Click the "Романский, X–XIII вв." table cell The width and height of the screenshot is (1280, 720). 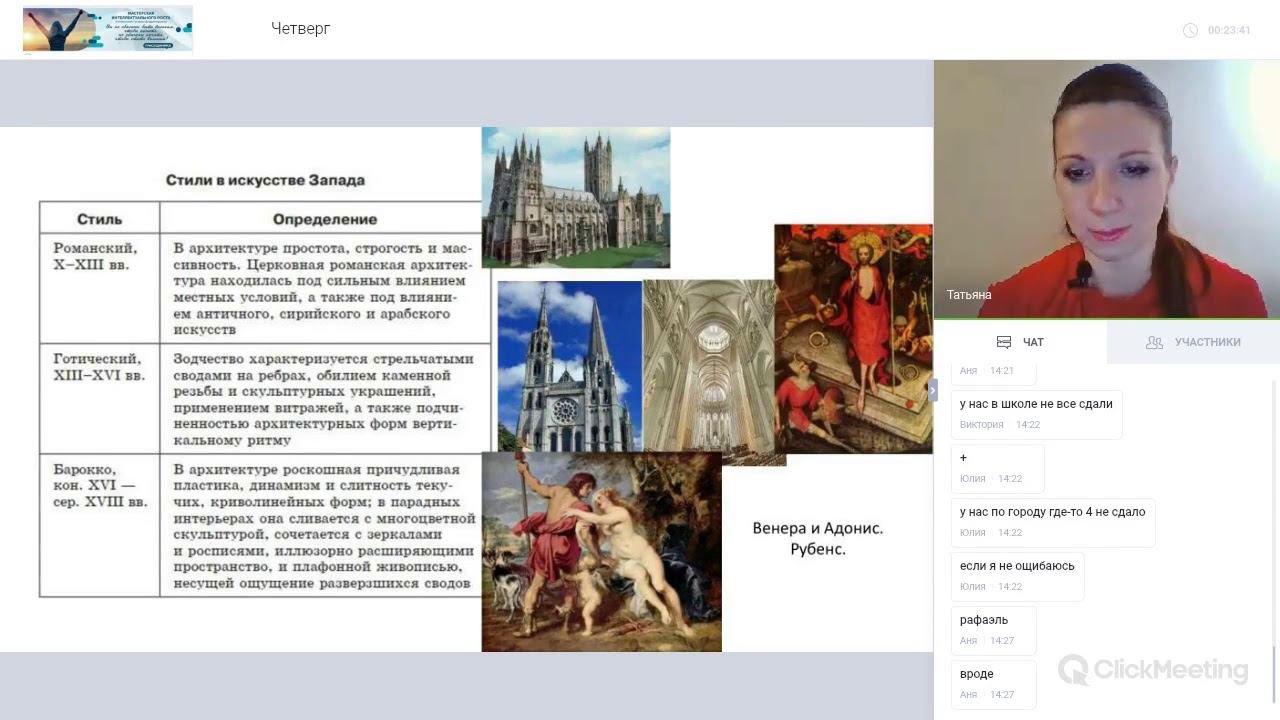(x=100, y=288)
